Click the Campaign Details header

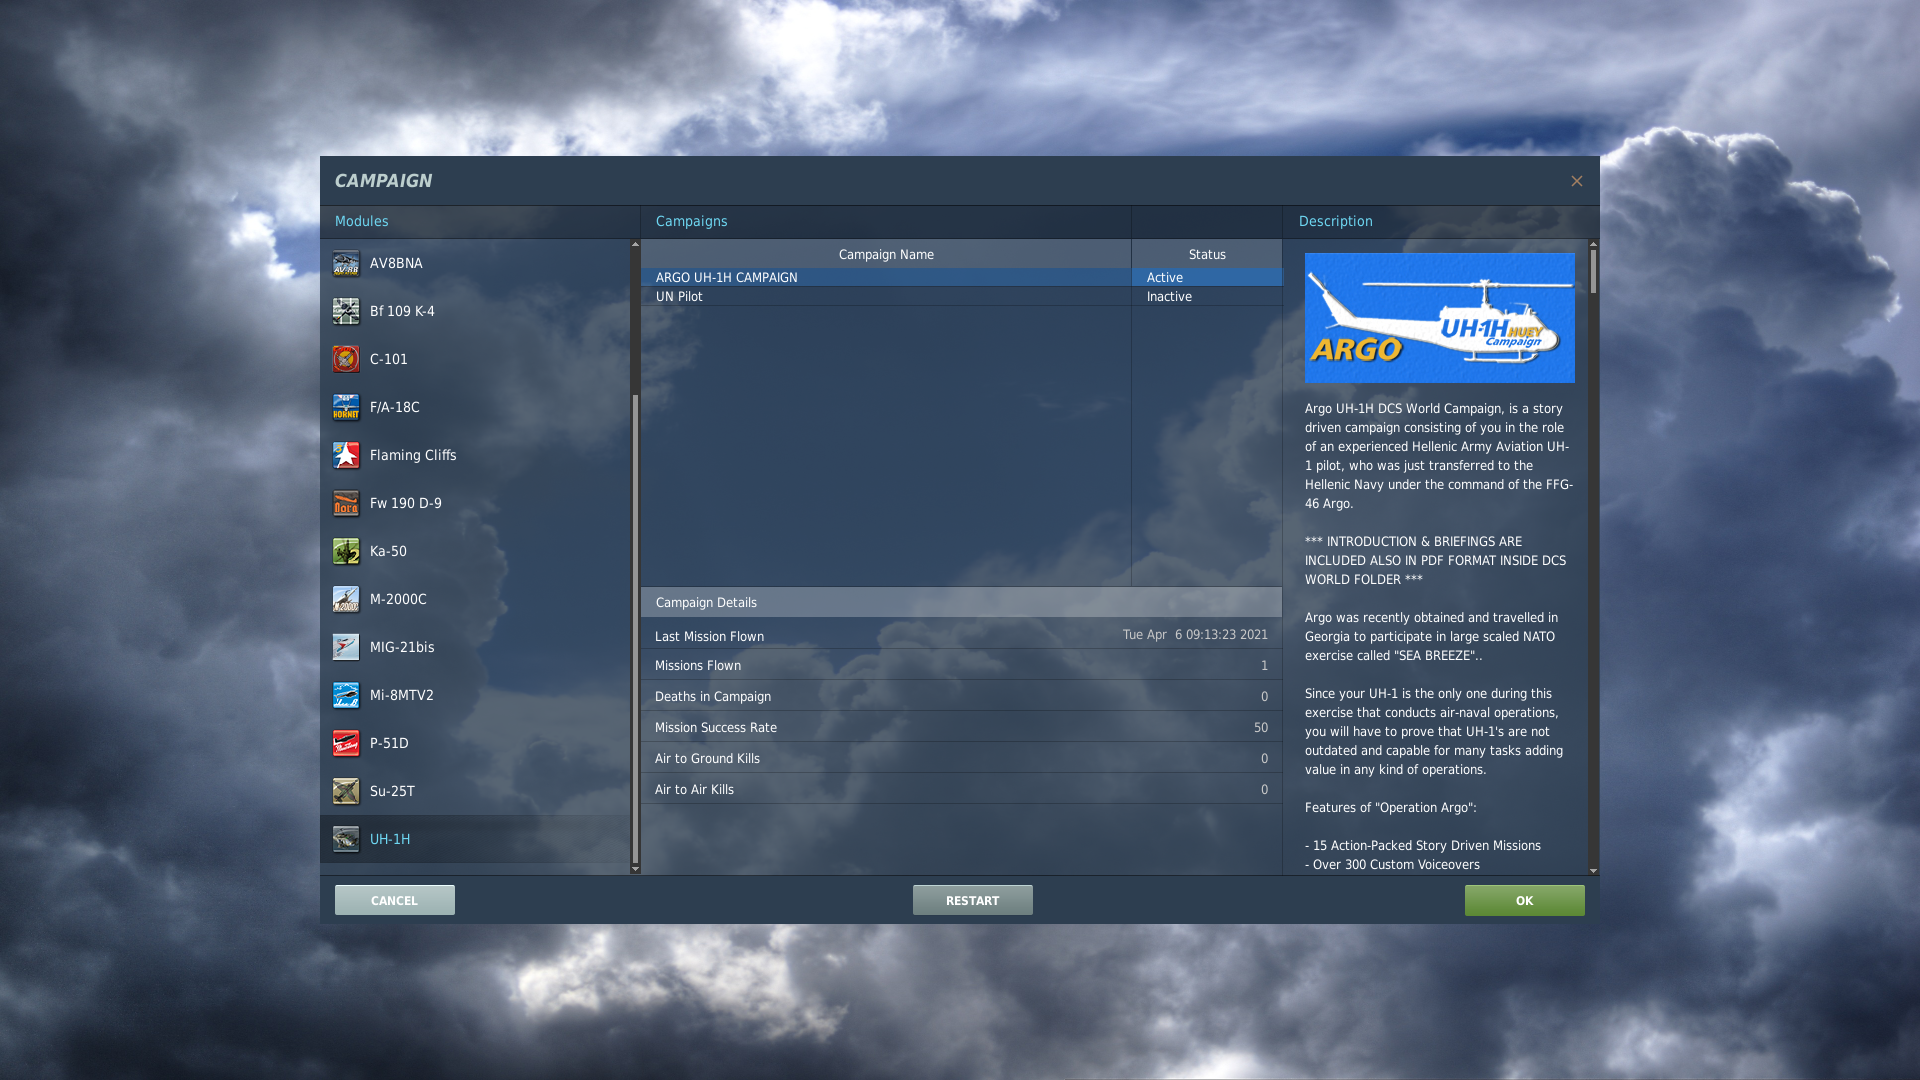pyautogui.click(x=961, y=602)
